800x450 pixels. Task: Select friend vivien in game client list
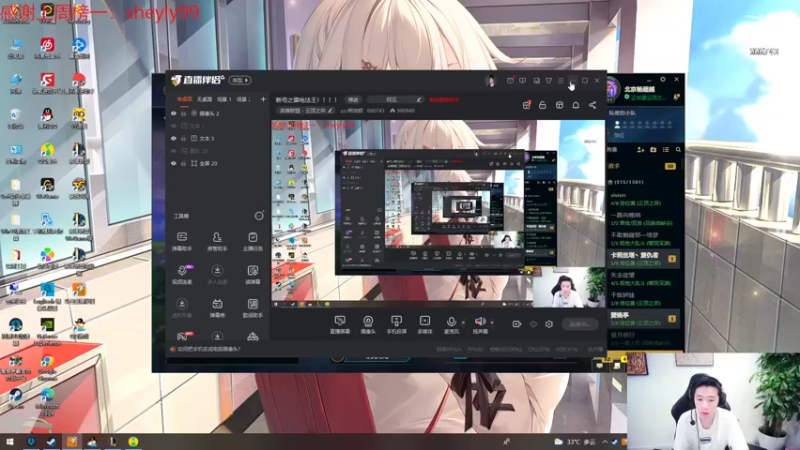tap(642, 199)
